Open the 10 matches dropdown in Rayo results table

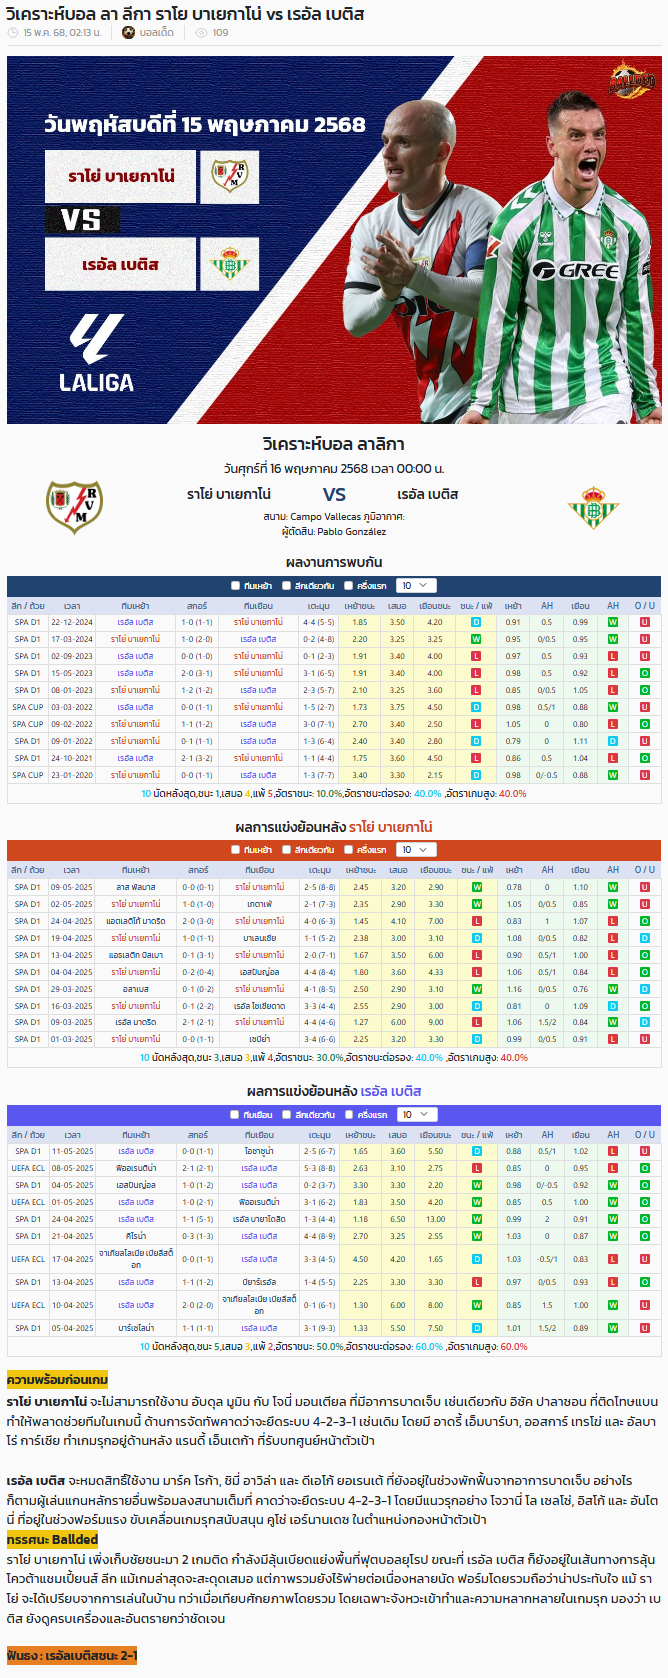tap(415, 850)
